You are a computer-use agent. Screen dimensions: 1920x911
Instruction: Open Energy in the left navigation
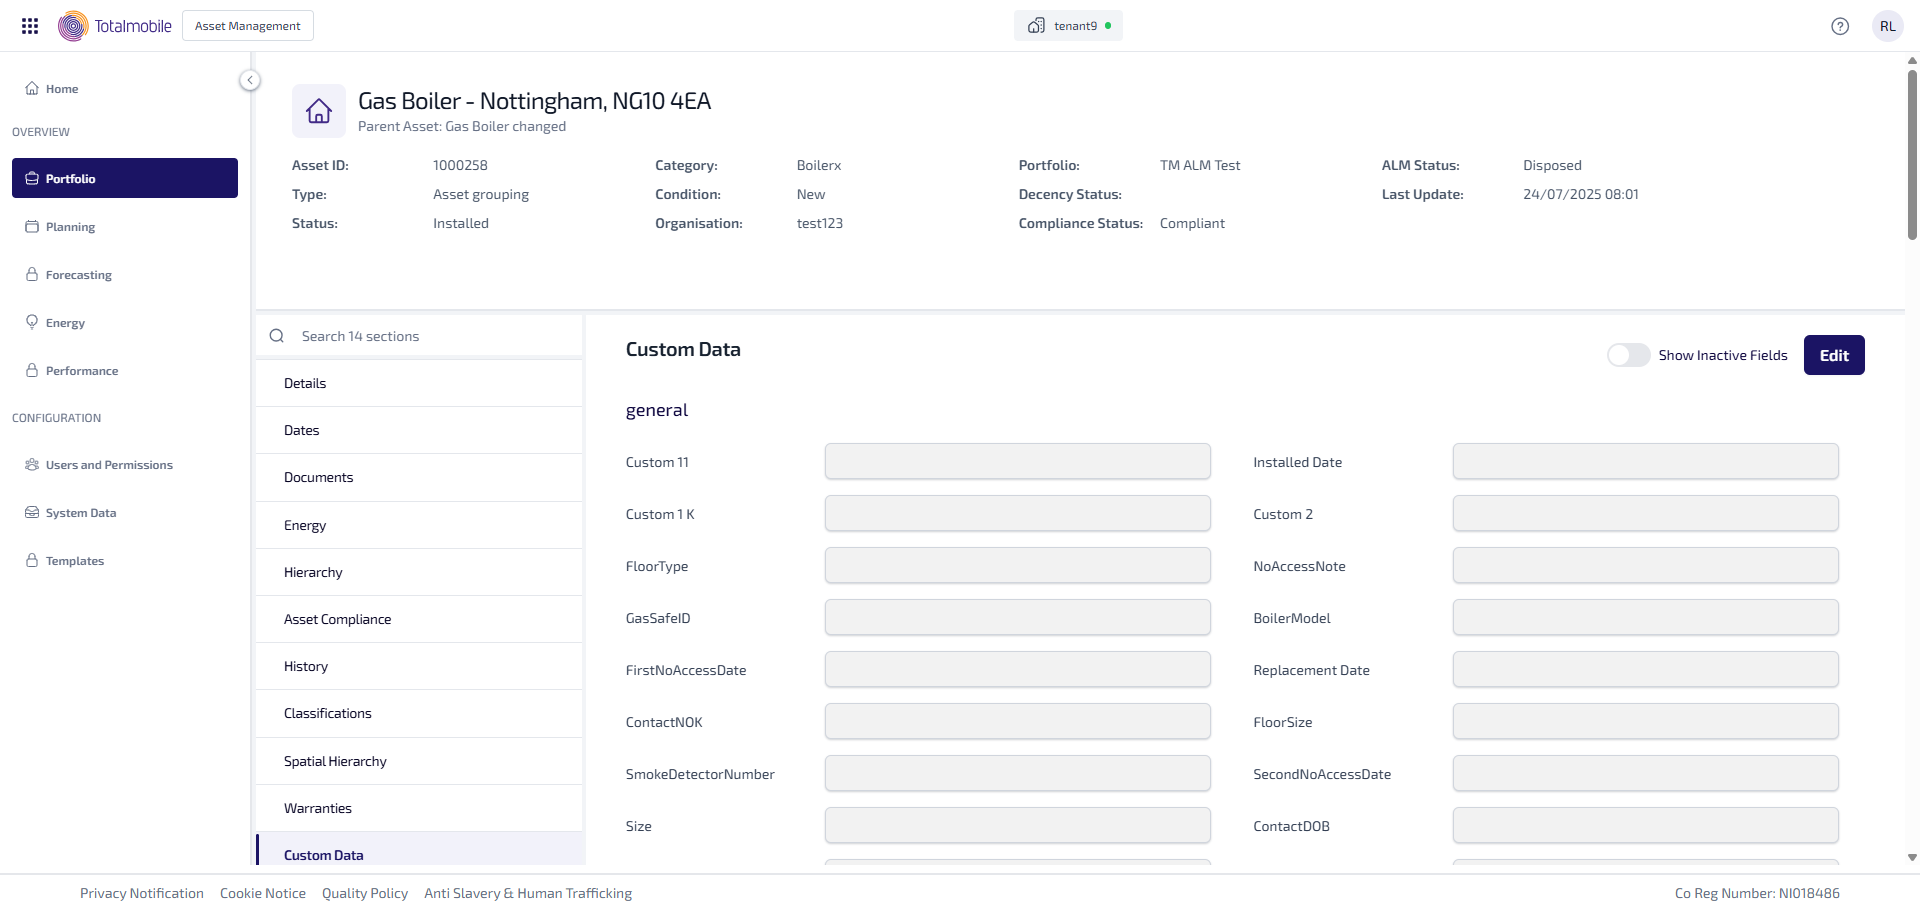tap(65, 323)
